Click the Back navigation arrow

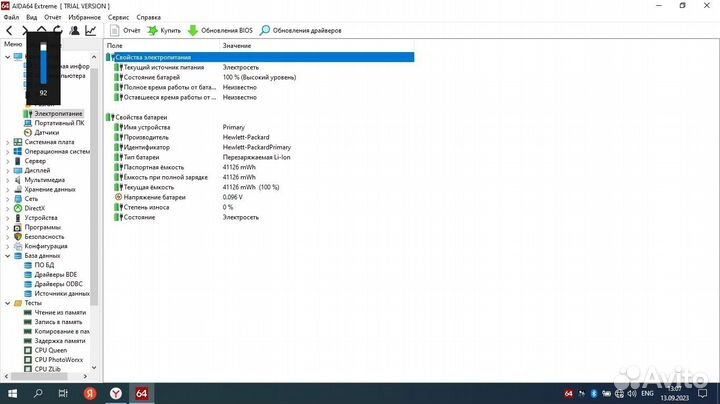[x=9, y=31]
